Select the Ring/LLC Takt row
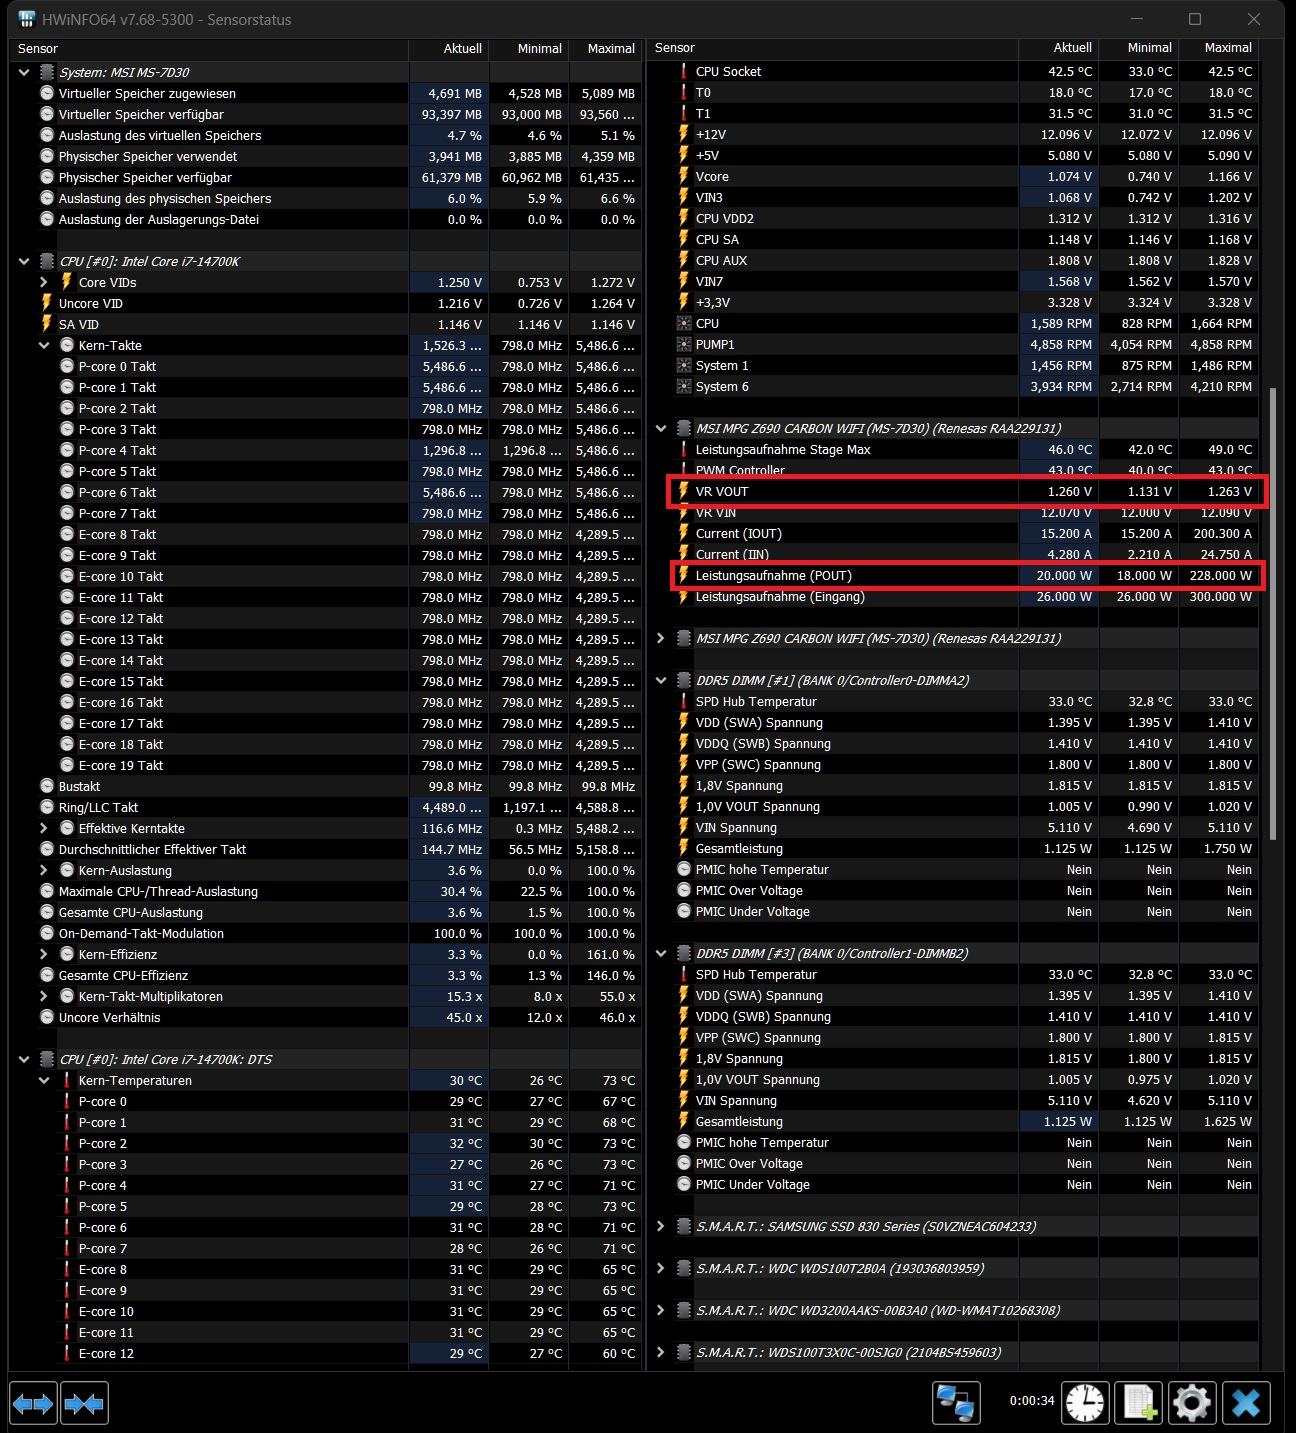 [325, 807]
